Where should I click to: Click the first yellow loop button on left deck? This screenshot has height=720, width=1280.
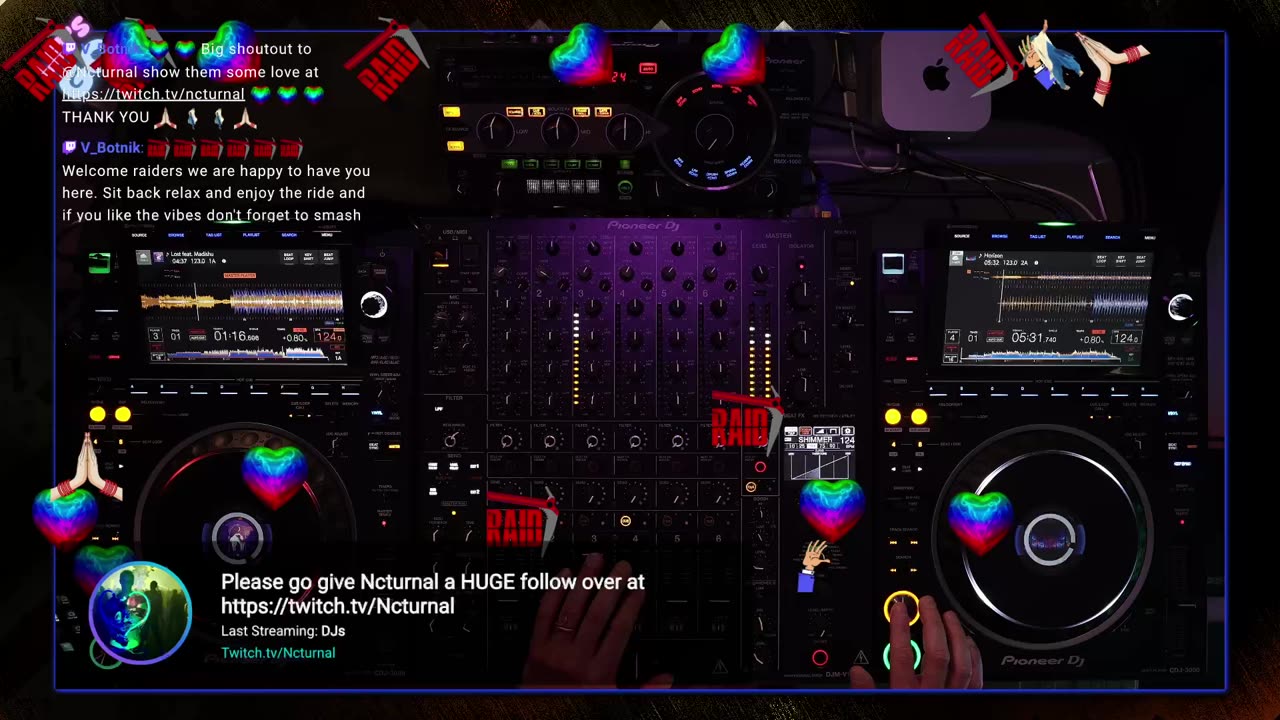click(x=97, y=414)
